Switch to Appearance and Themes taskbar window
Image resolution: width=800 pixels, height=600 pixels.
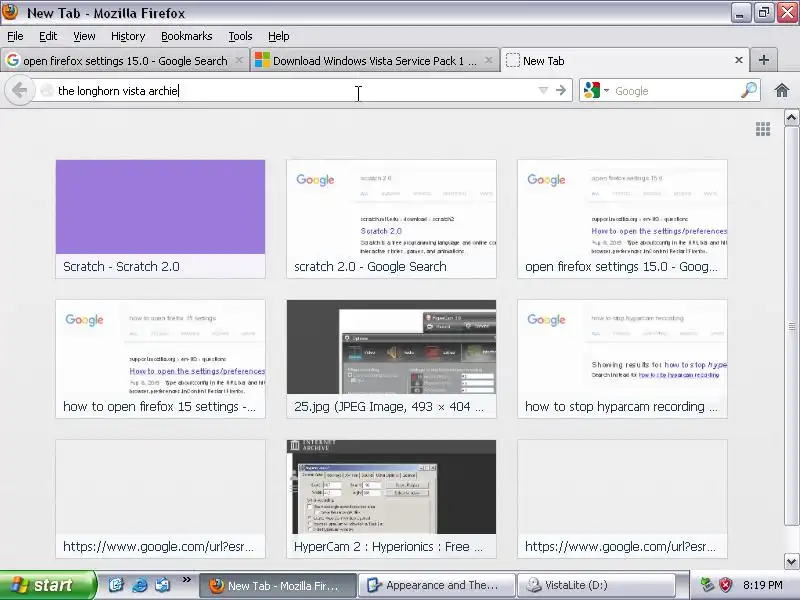click(436, 585)
